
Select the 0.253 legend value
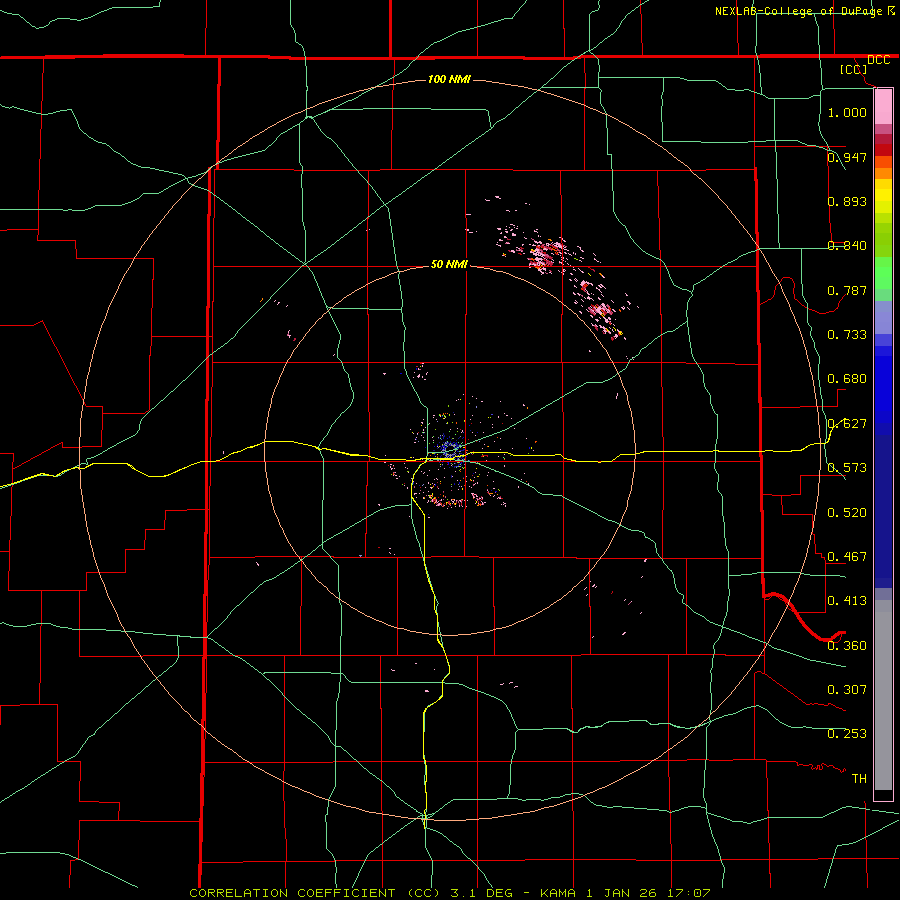(847, 734)
